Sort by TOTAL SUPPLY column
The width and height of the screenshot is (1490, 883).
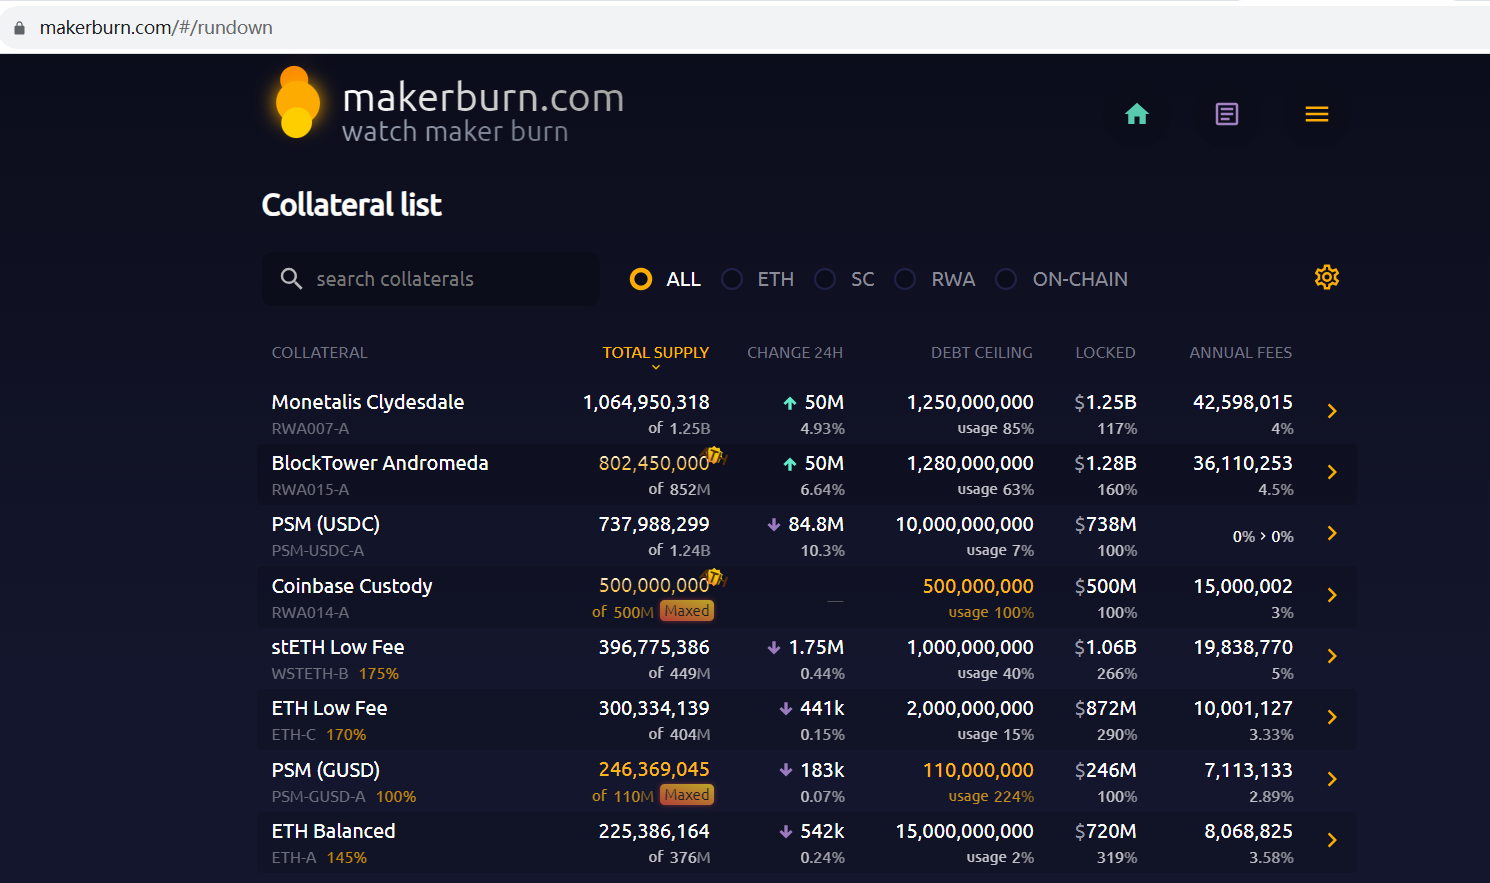point(655,353)
